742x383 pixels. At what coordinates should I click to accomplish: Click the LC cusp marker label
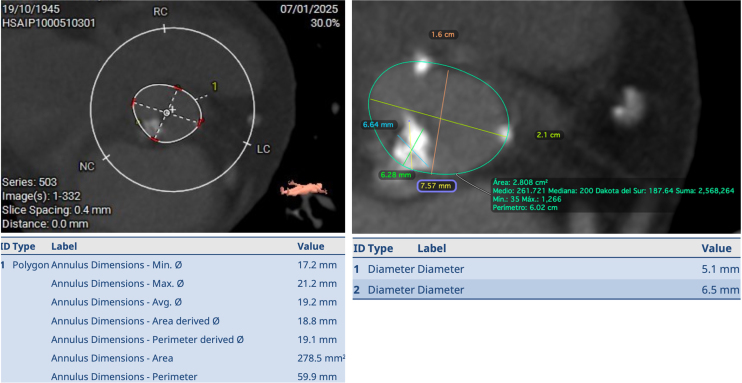pos(263,149)
